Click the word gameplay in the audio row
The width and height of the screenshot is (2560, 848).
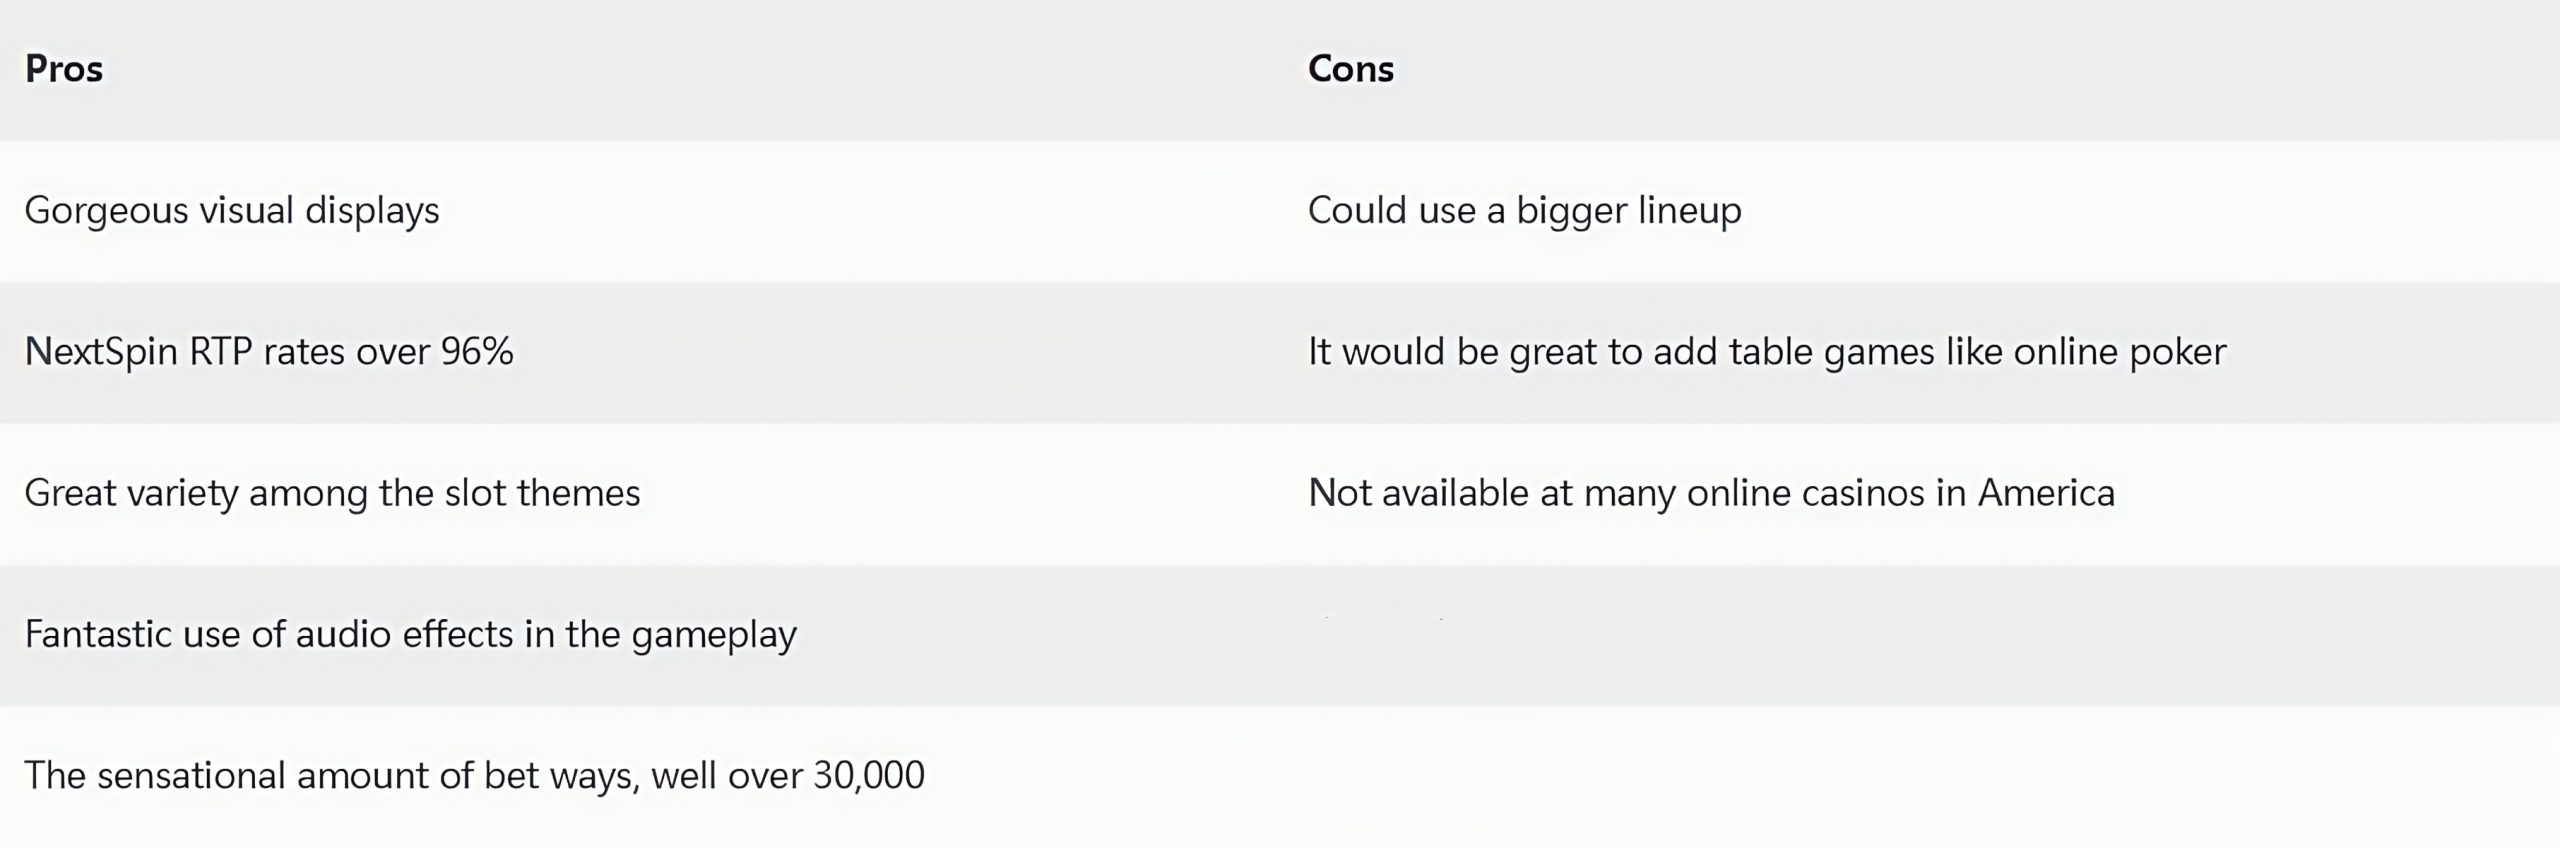pos(714,636)
